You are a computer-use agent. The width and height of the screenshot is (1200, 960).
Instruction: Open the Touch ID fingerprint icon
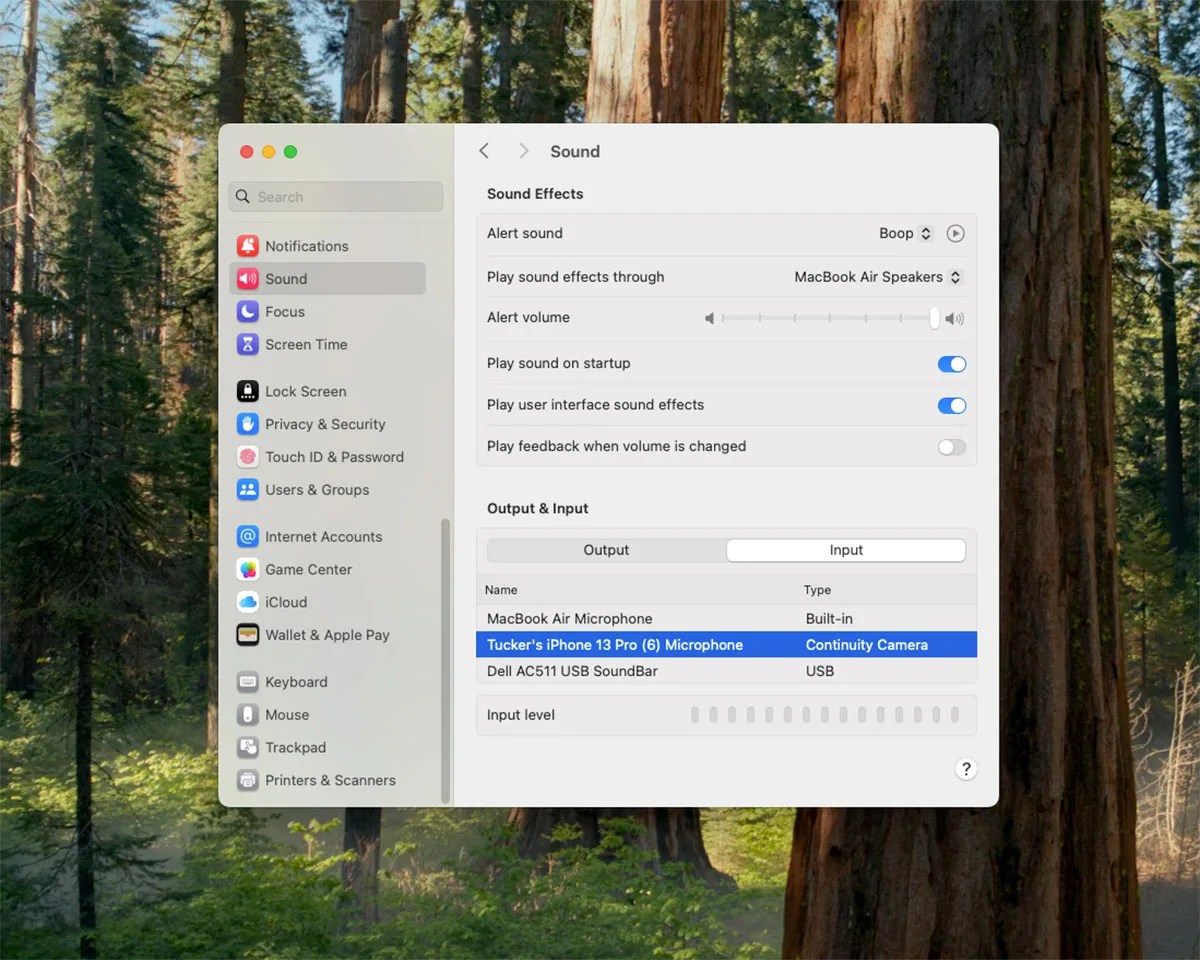(247, 457)
